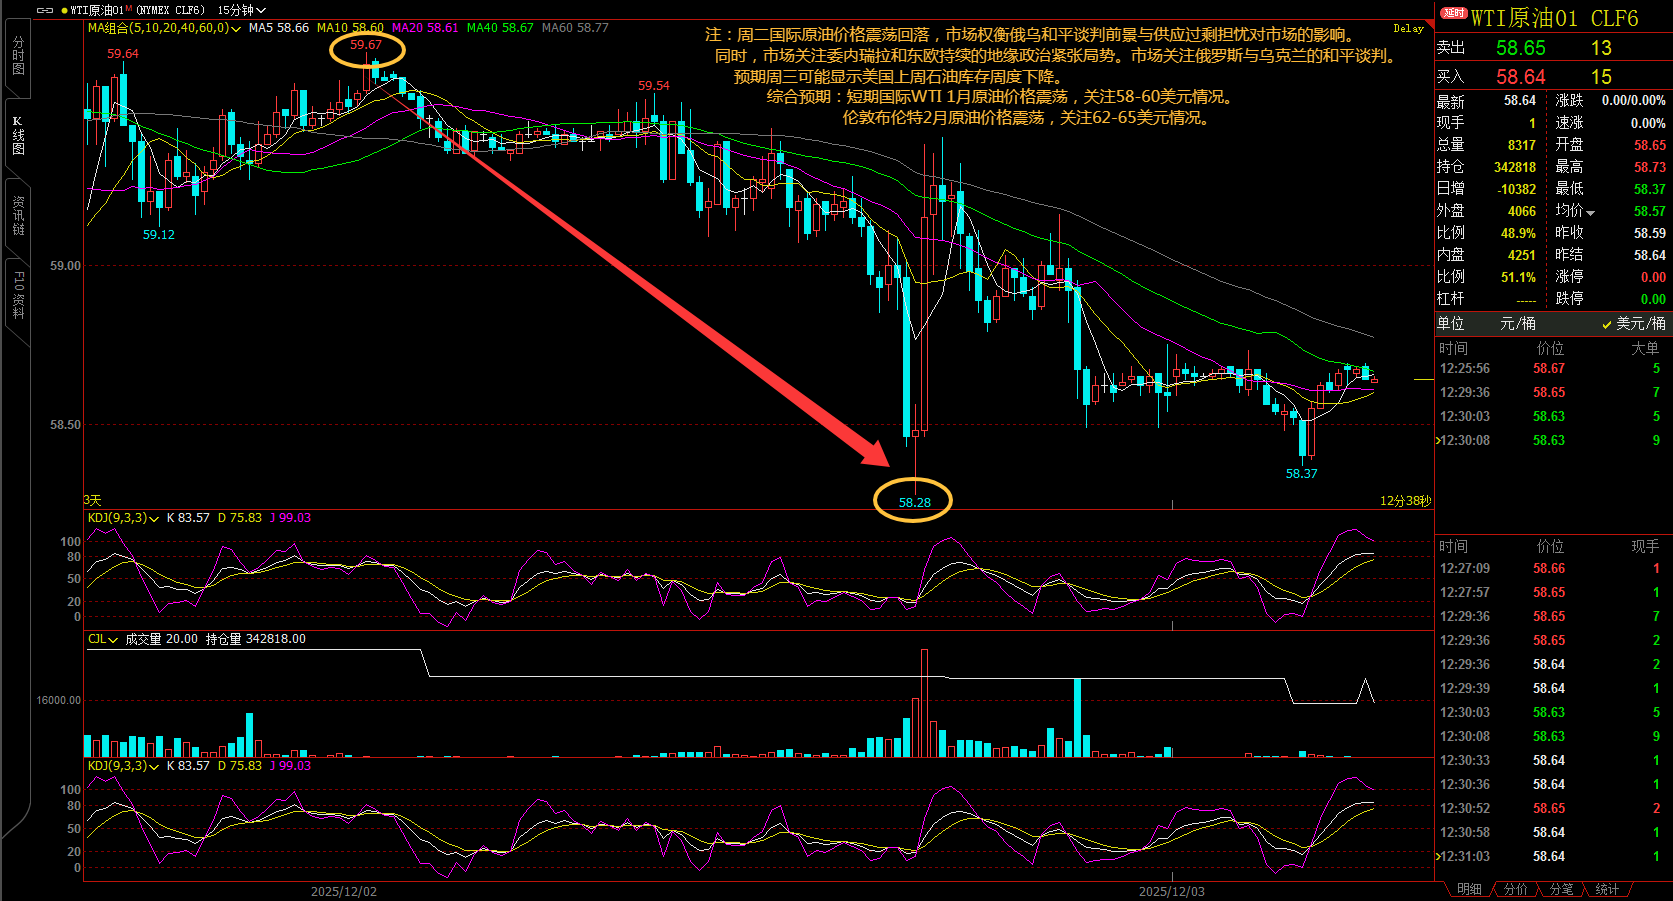Open the 统计 statistics tab
This screenshot has height=901, width=1673.
pos(1606,889)
